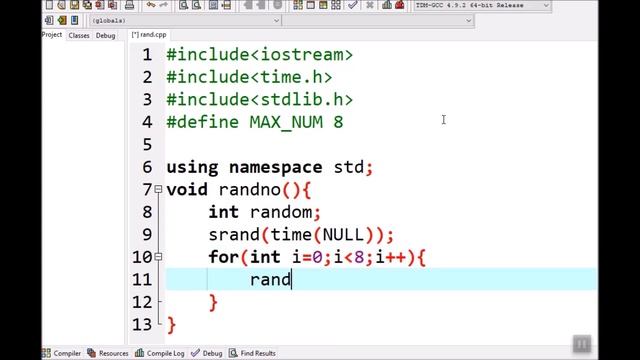Image resolution: width=640 pixels, height=360 pixels.
Task: Click the line '#include<iostream>'
Action: (x=260, y=55)
